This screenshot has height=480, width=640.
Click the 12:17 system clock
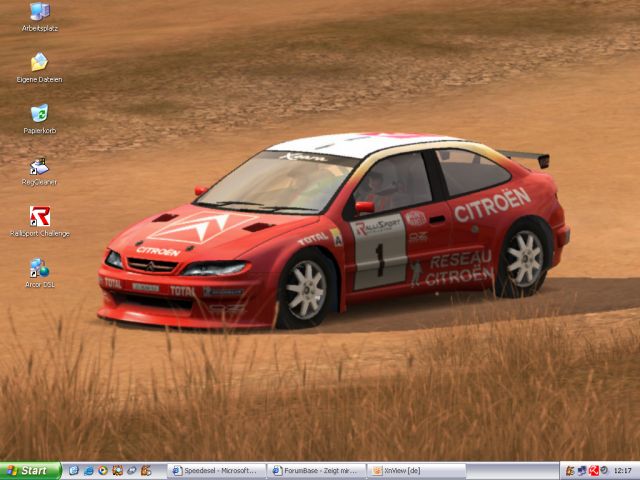(x=622, y=471)
